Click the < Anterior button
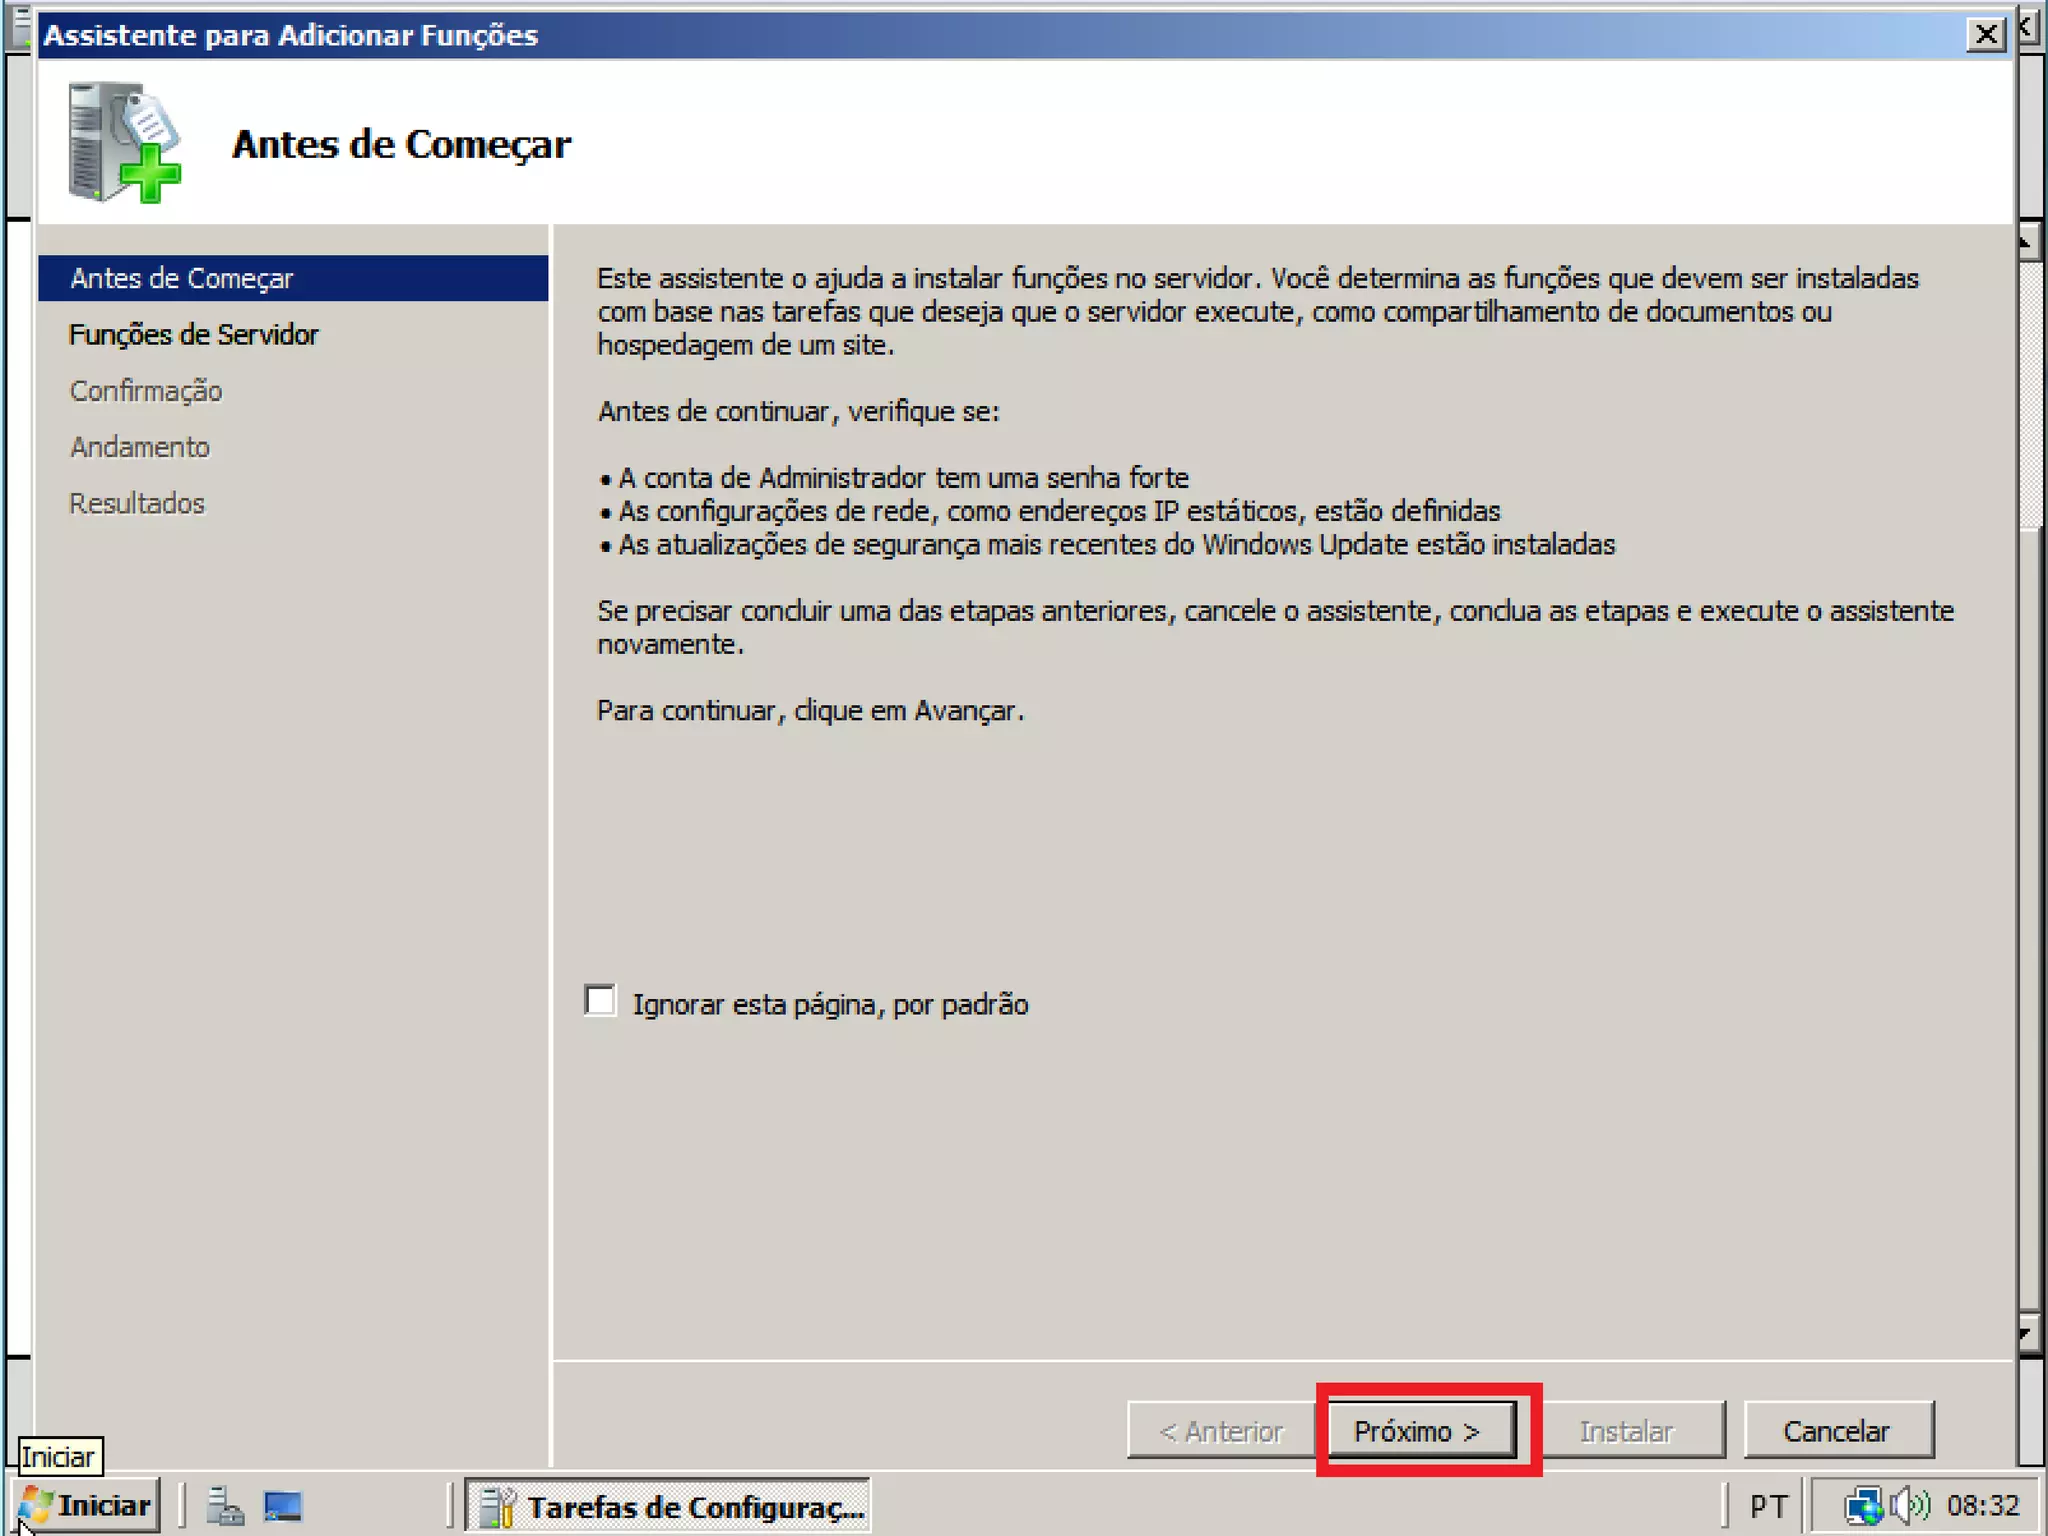The width and height of the screenshot is (2048, 1536). pyautogui.click(x=1220, y=1431)
